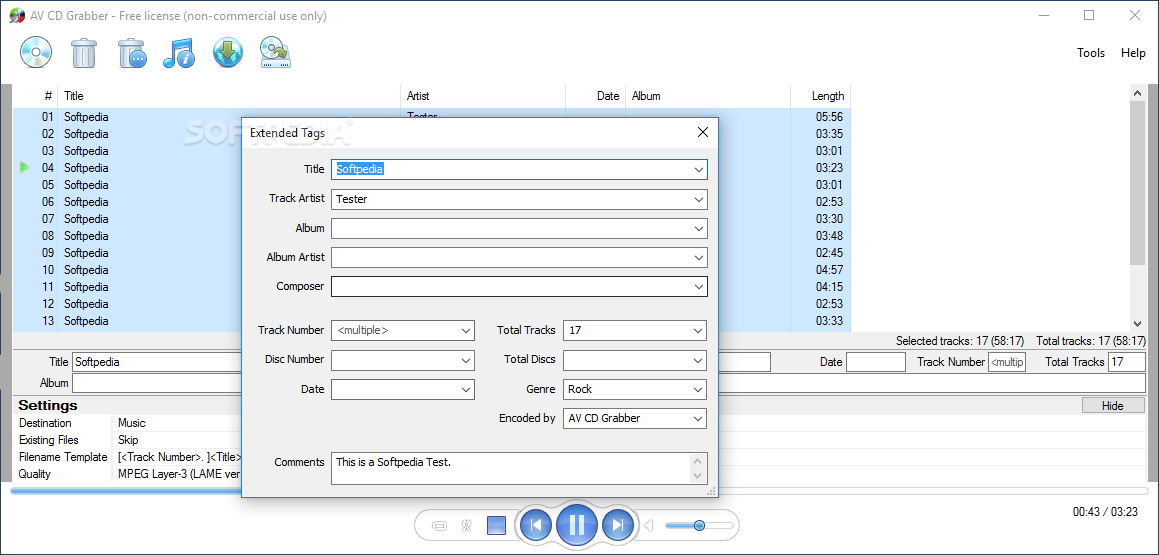The height and width of the screenshot is (555, 1159).
Task: Open the Total Discs dropdown
Action: tap(699, 360)
